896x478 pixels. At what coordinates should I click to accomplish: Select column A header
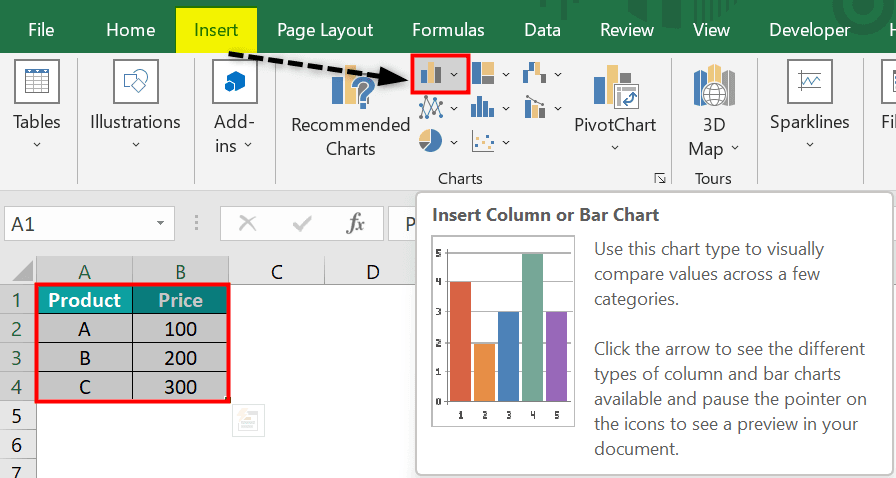click(85, 271)
